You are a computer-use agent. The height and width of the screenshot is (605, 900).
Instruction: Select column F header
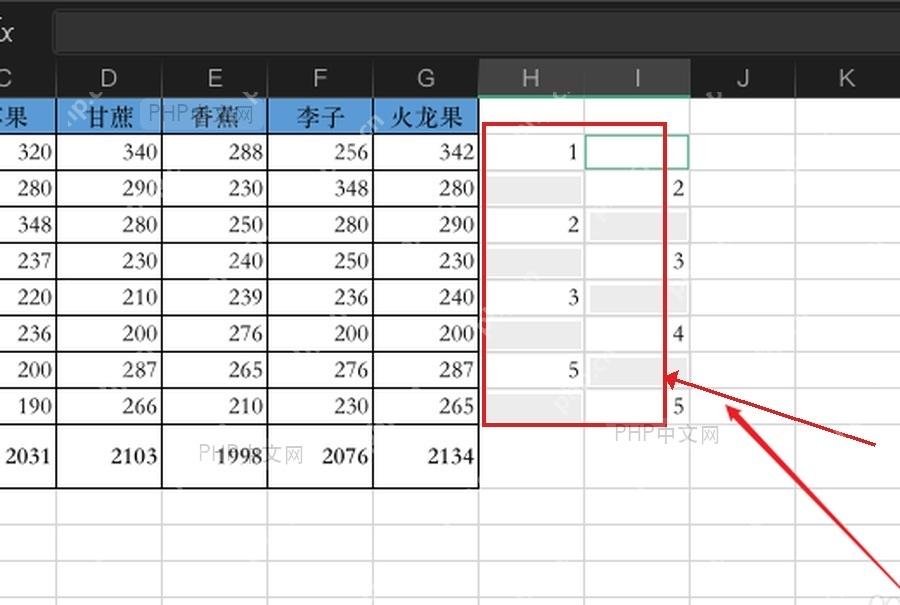(320, 78)
